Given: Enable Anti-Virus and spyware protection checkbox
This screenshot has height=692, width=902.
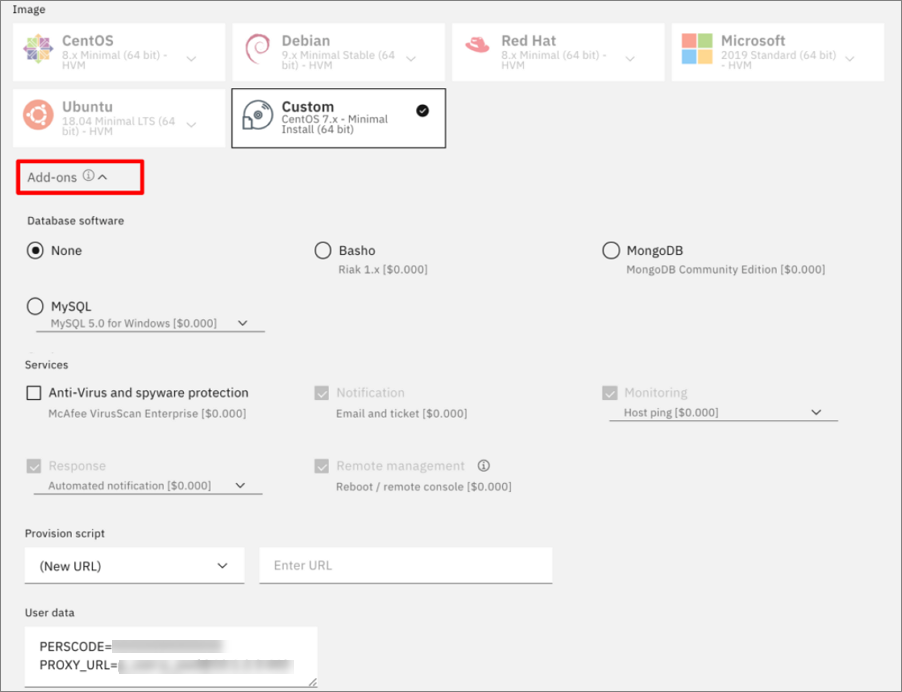Looking at the screenshot, I should tap(35, 393).
